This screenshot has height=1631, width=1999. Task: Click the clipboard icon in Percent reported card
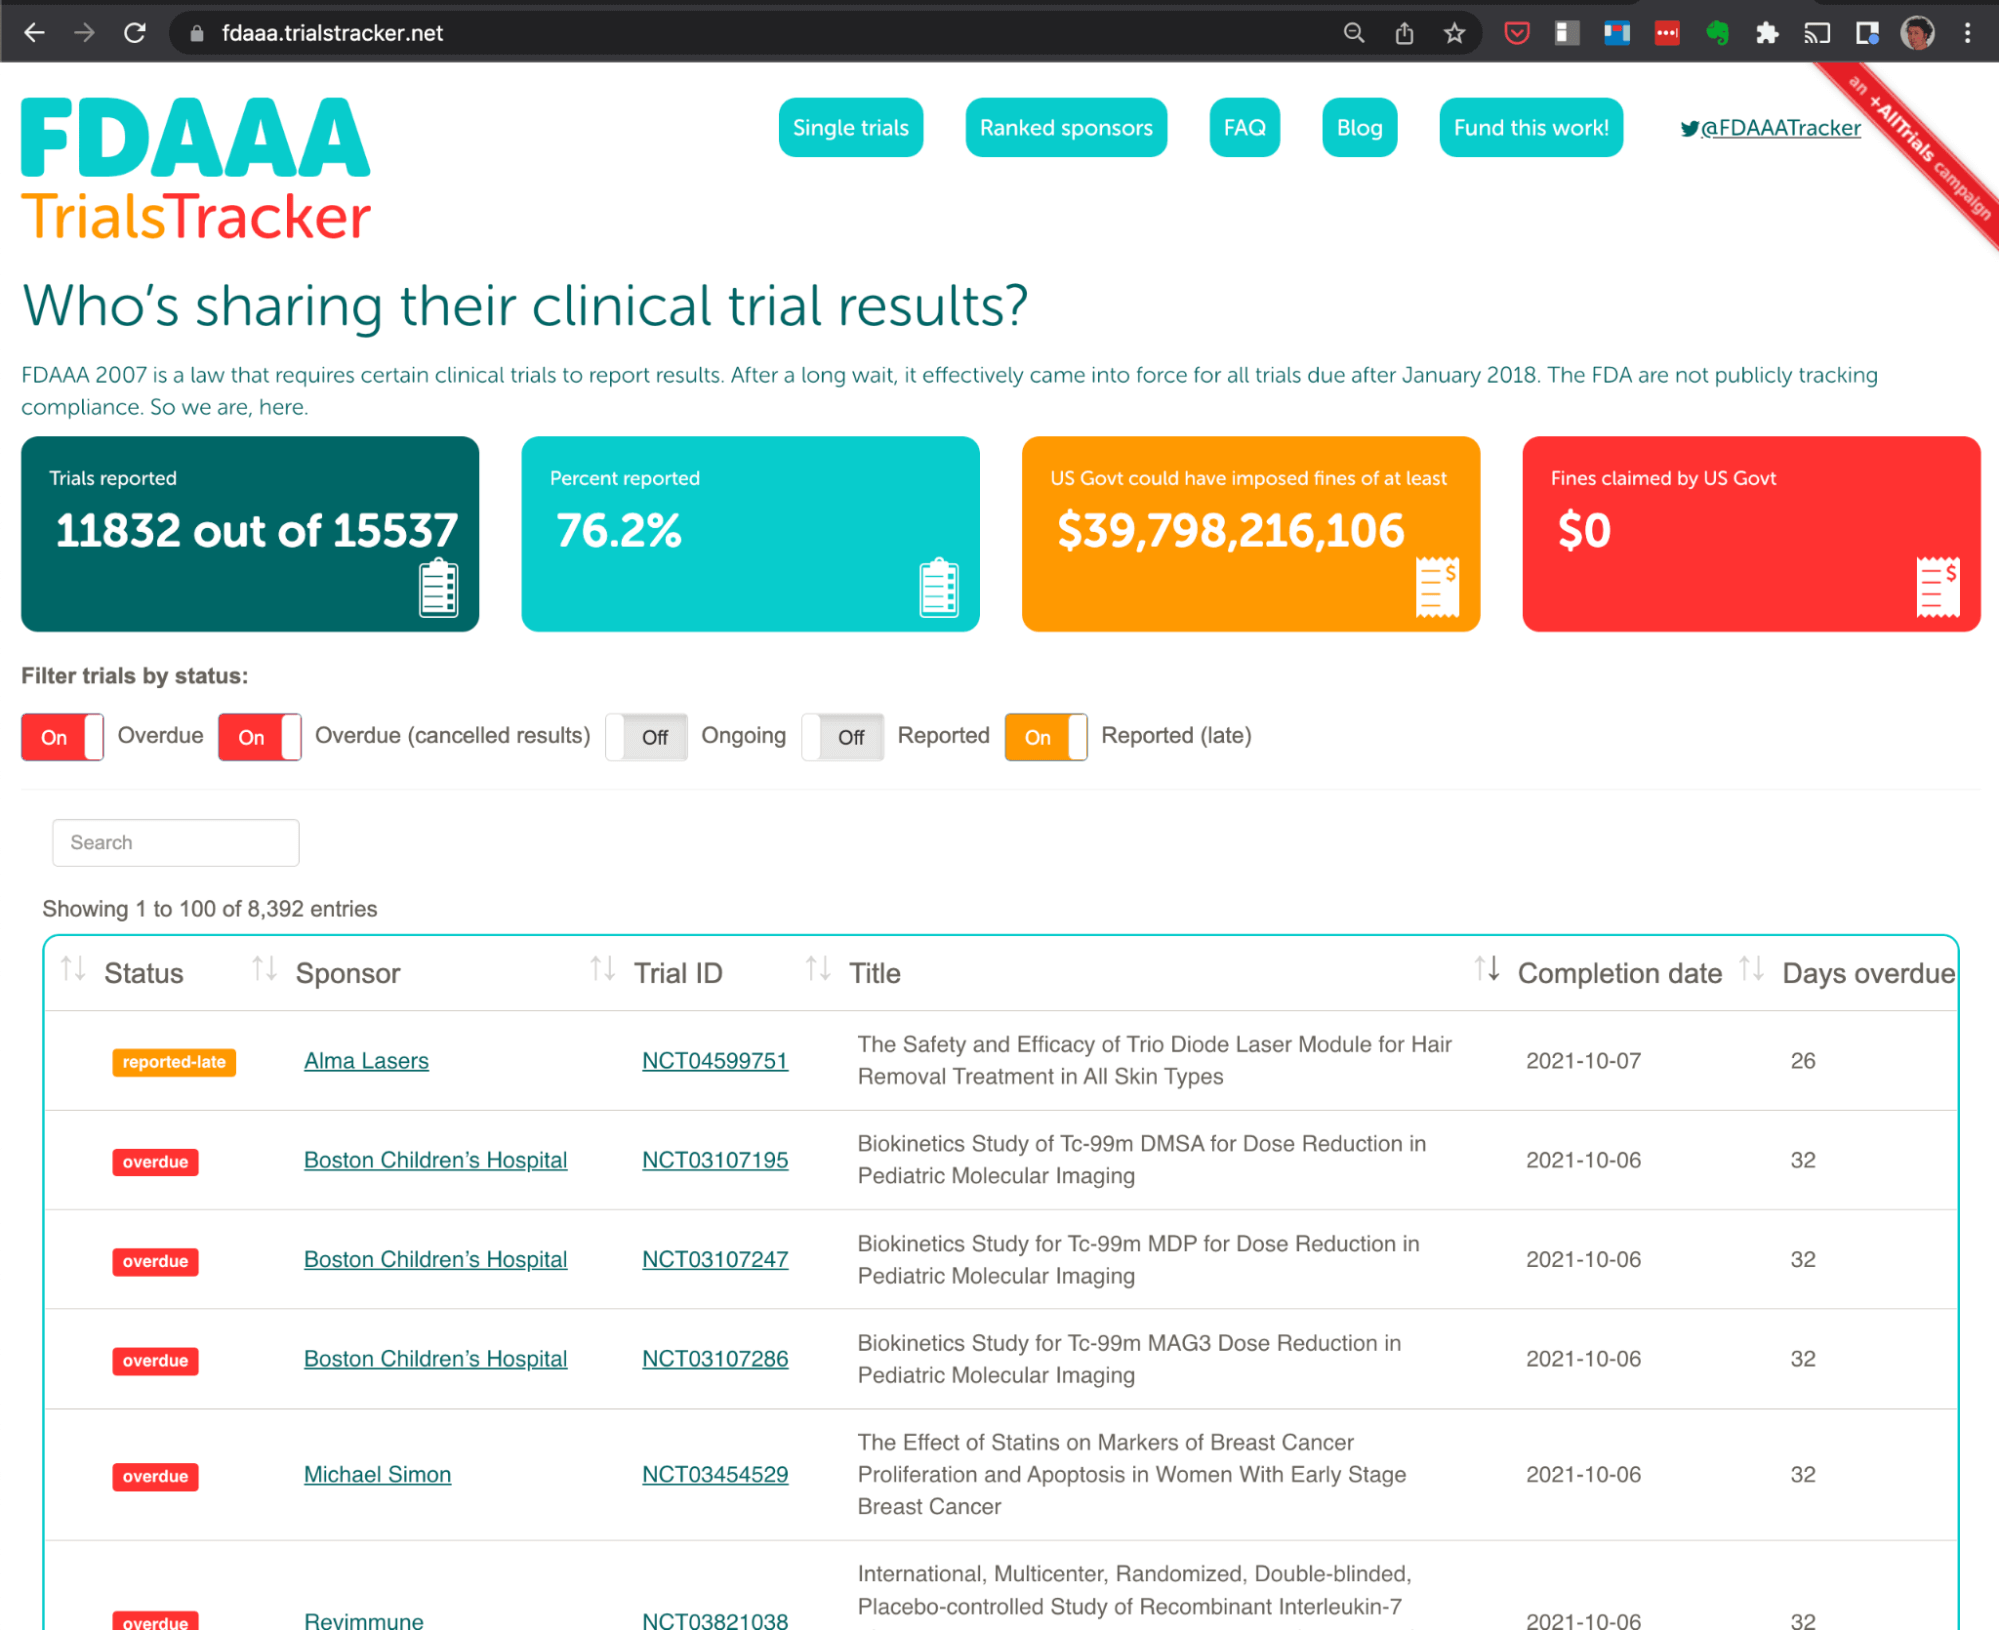(939, 588)
